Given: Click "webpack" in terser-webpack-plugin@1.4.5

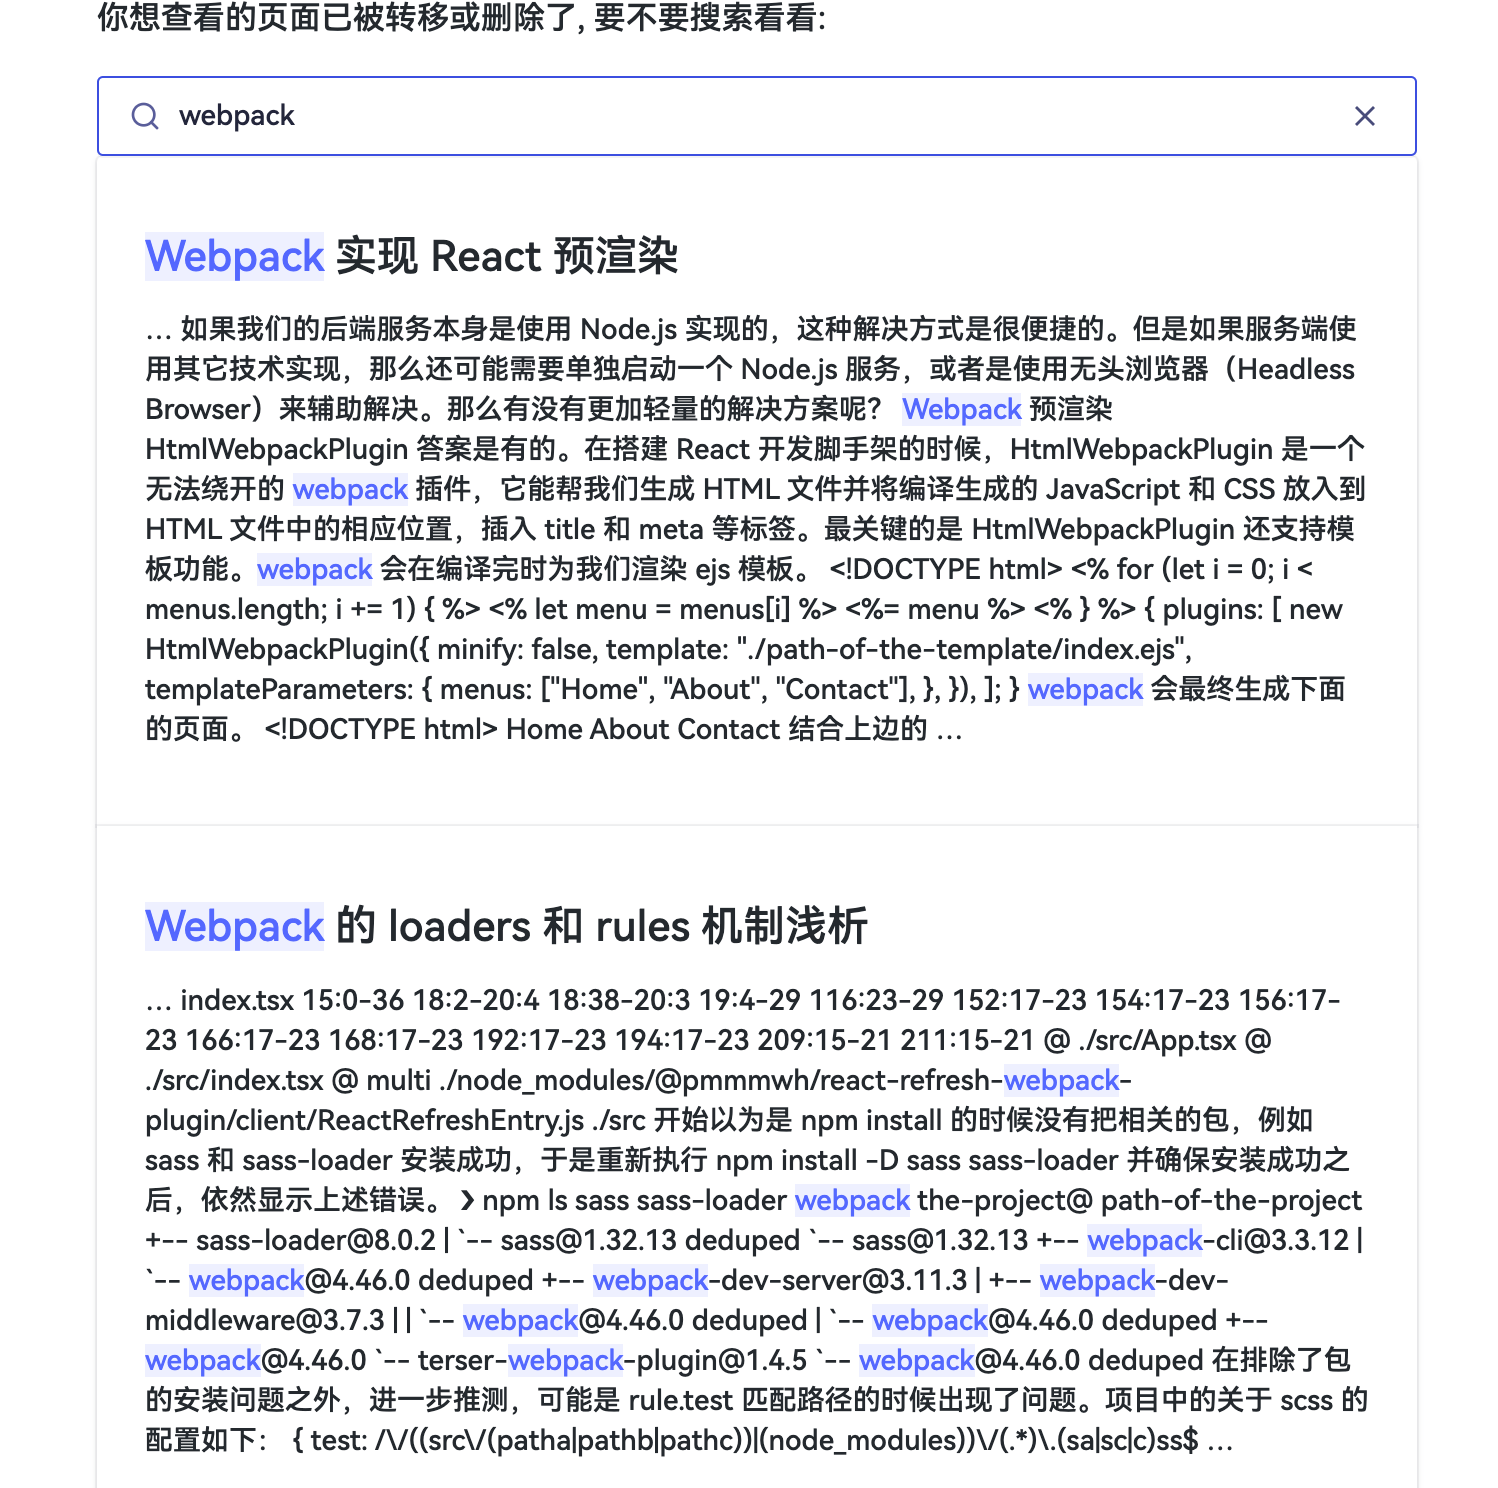Looking at the screenshot, I should tap(566, 1360).
